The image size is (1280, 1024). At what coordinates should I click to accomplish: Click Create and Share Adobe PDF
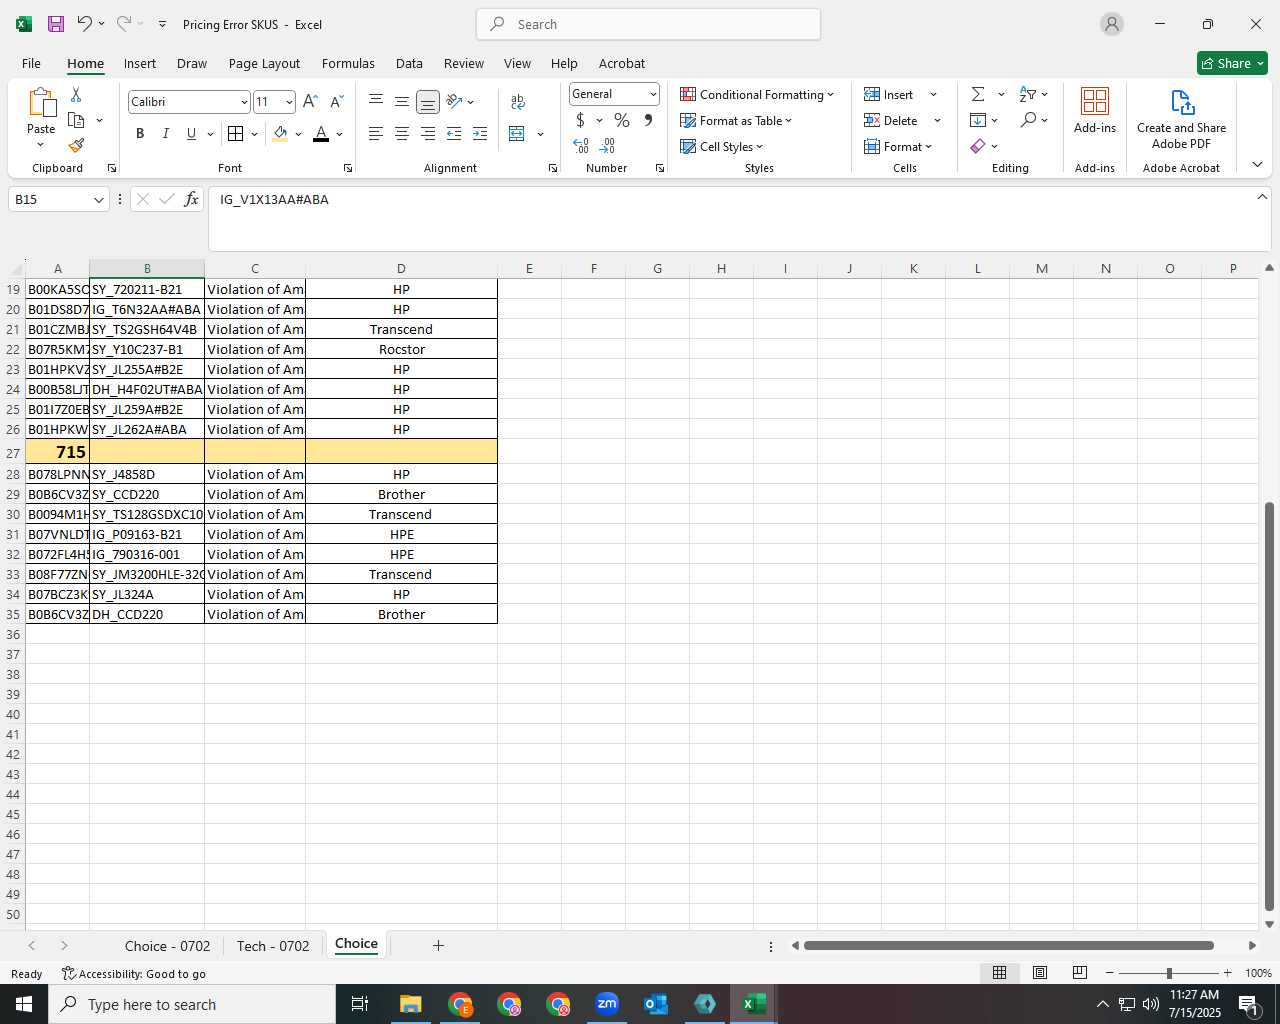coord(1181,119)
